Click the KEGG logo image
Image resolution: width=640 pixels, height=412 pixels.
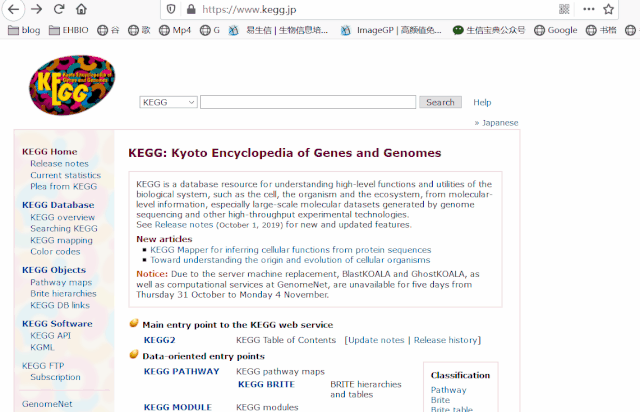72,85
